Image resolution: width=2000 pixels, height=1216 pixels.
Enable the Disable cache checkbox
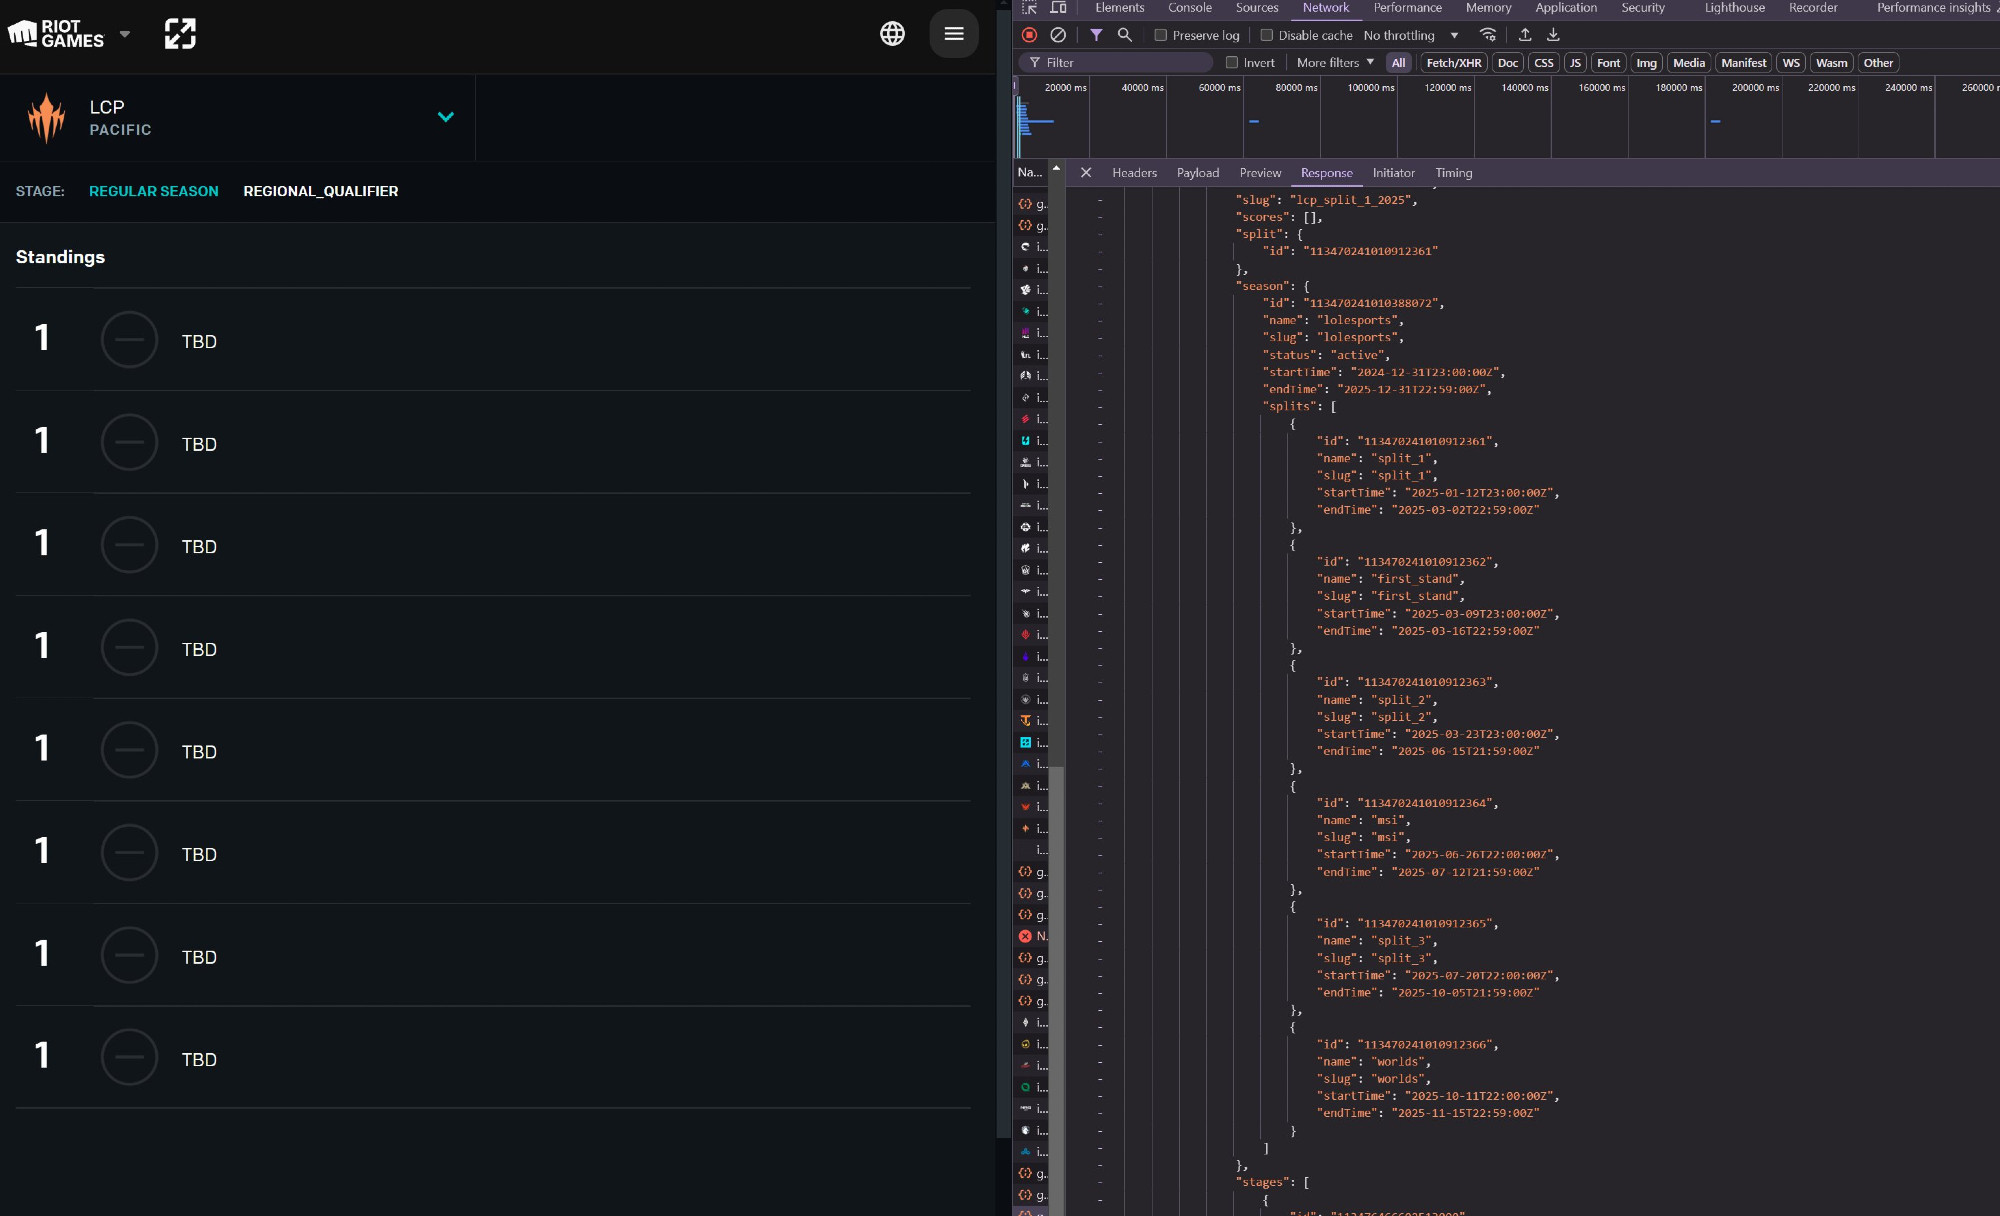point(1267,35)
